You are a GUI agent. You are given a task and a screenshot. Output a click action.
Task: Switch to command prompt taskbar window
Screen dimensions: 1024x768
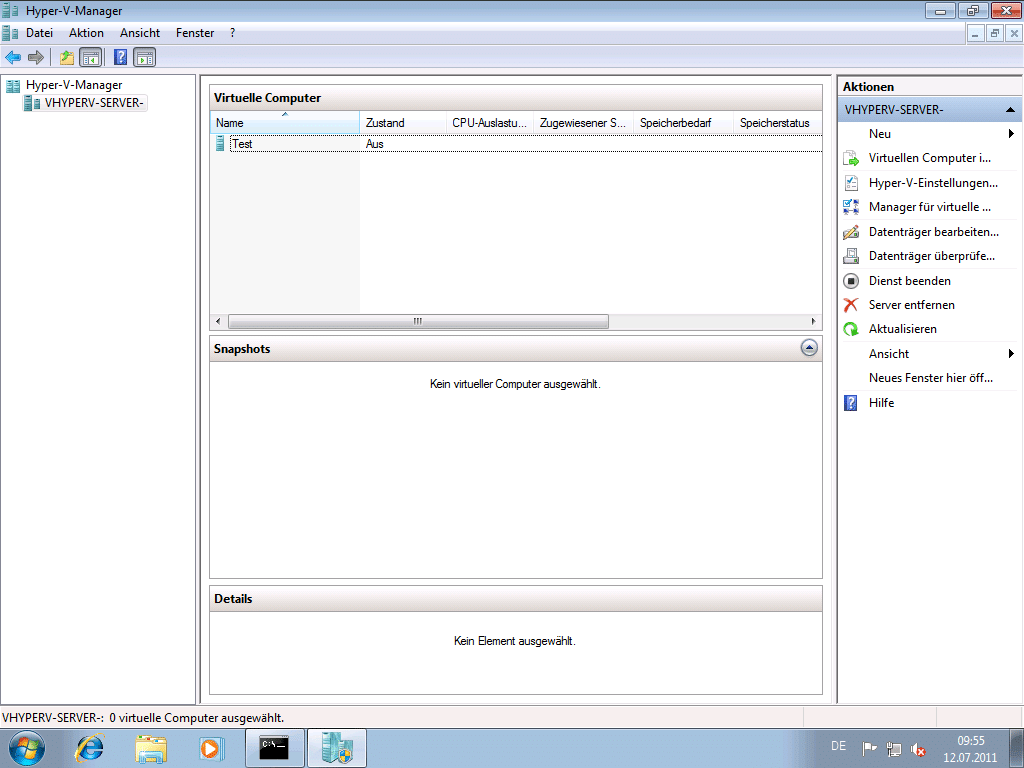(274, 748)
